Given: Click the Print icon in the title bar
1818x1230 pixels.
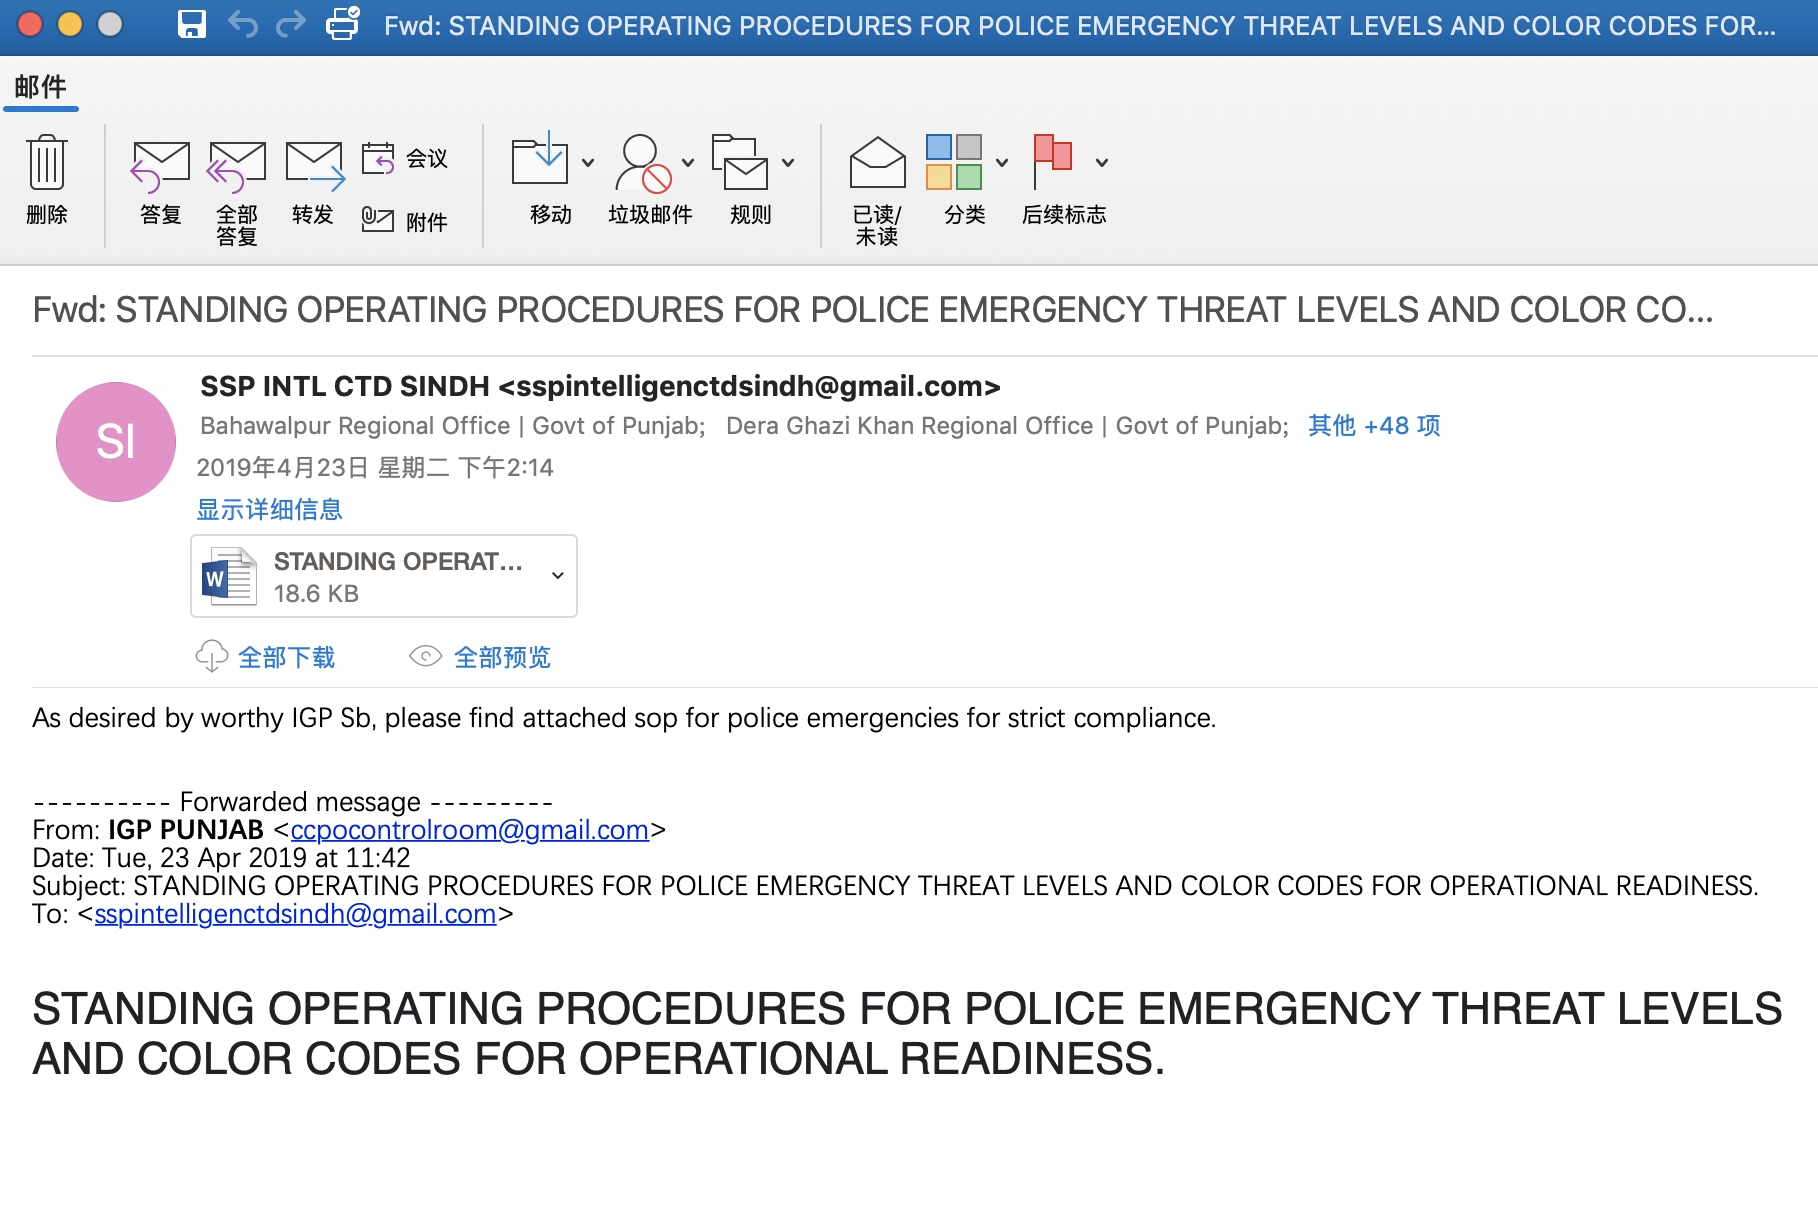Looking at the screenshot, I should (x=343, y=23).
